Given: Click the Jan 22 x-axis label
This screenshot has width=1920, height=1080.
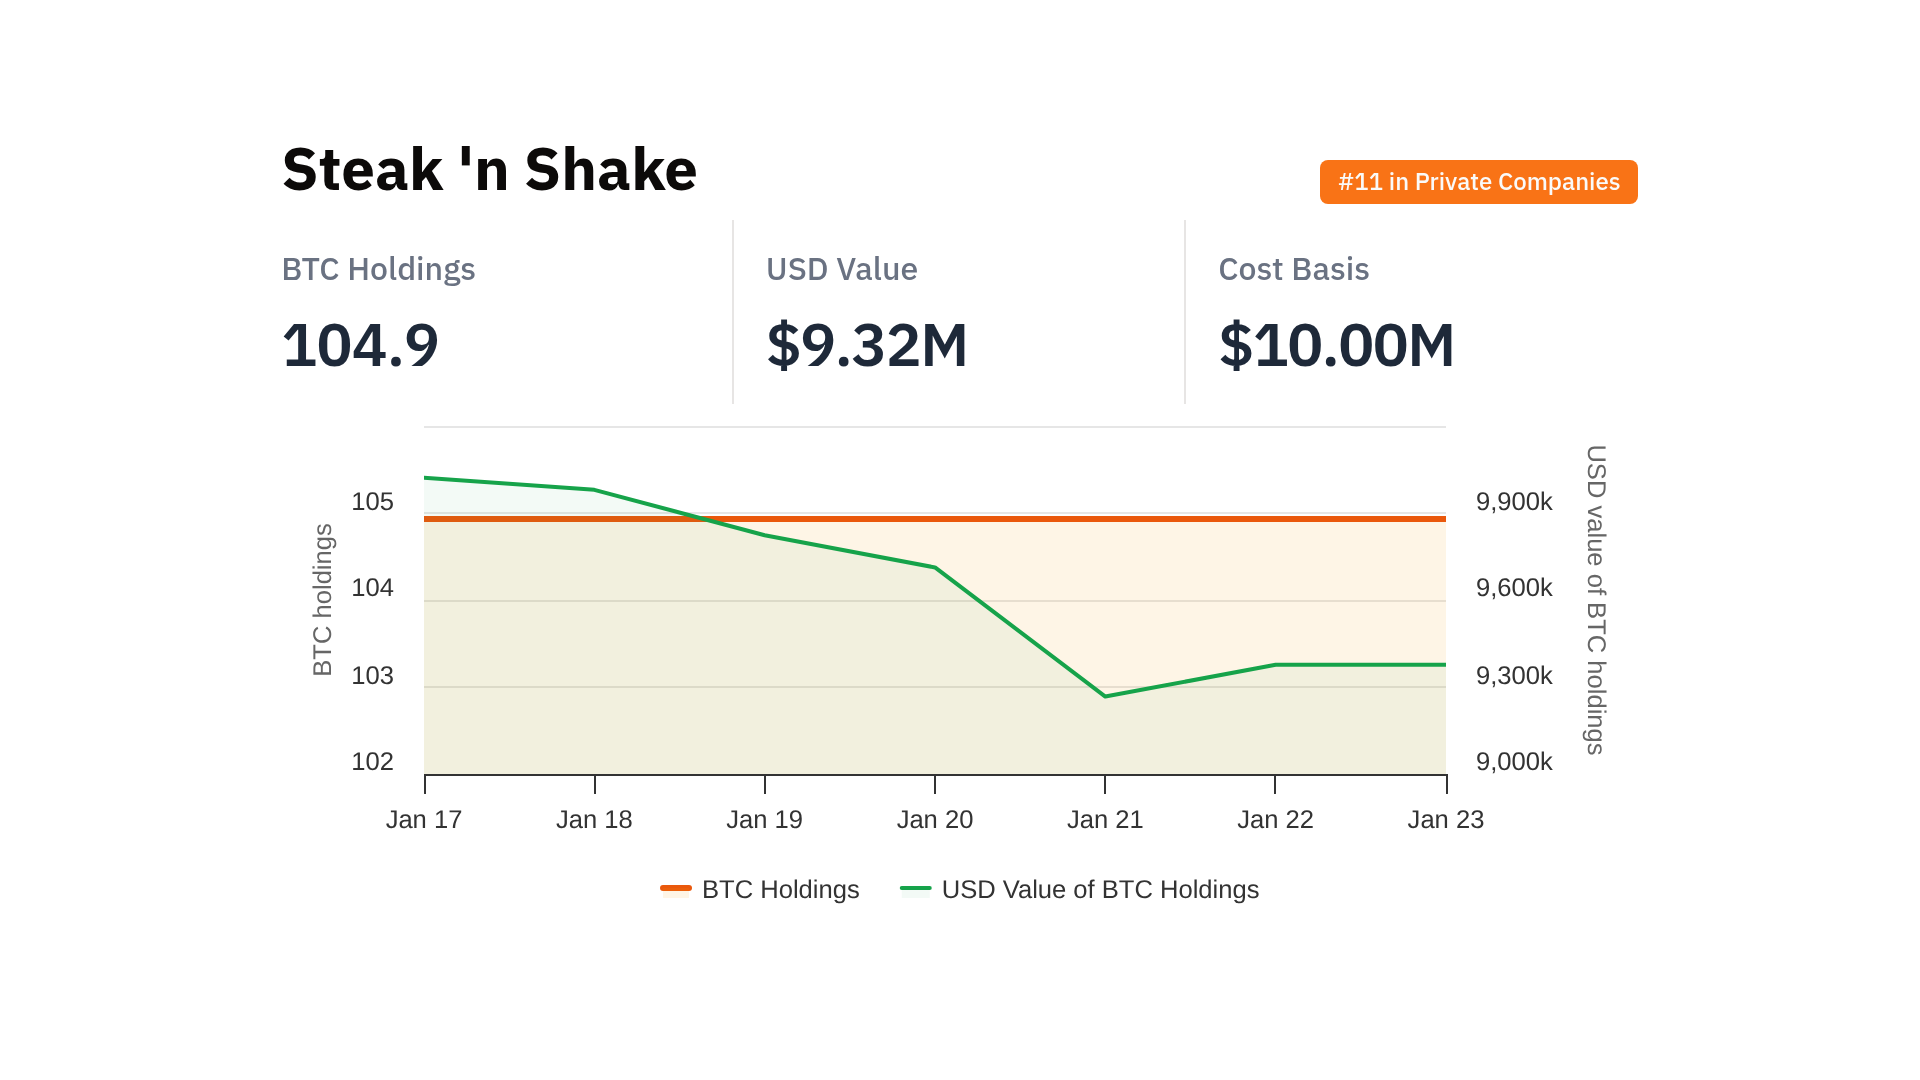Looking at the screenshot, I should click(x=1275, y=819).
